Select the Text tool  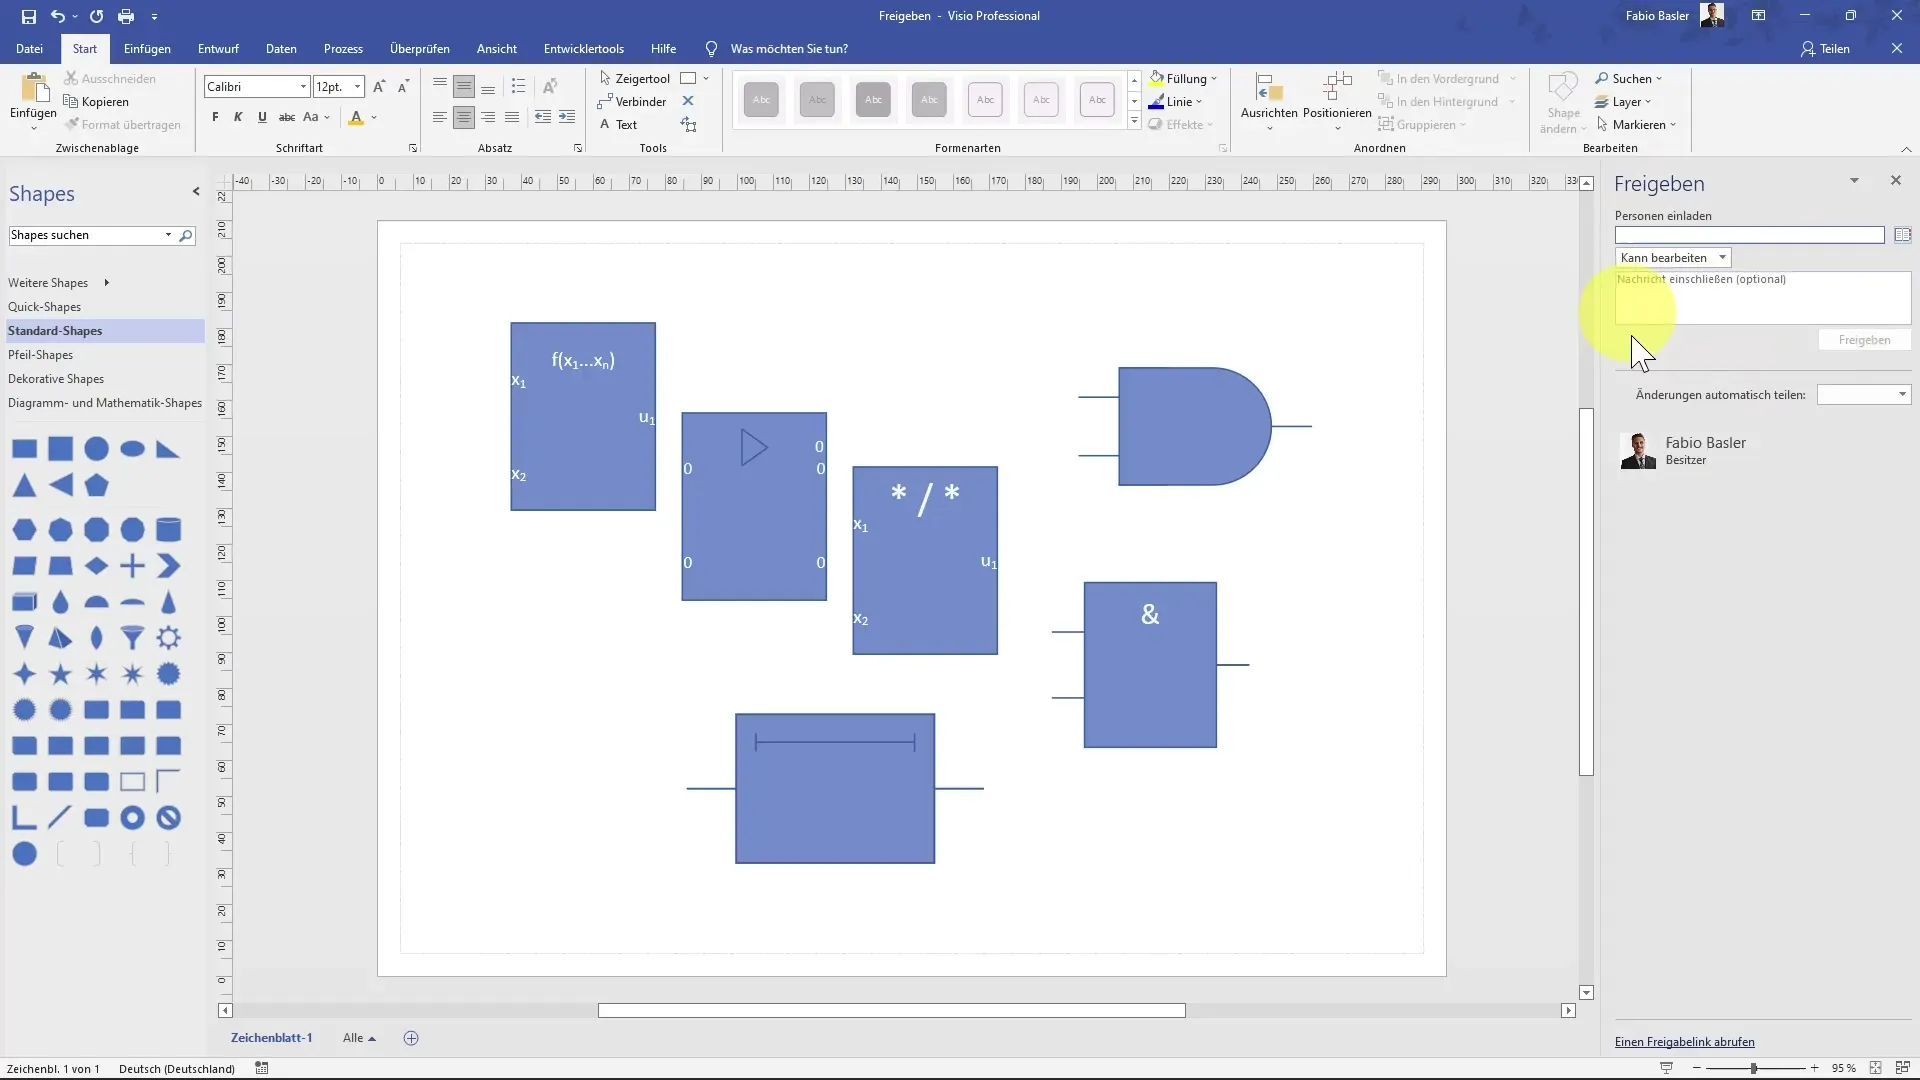pyautogui.click(x=618, y=125)
